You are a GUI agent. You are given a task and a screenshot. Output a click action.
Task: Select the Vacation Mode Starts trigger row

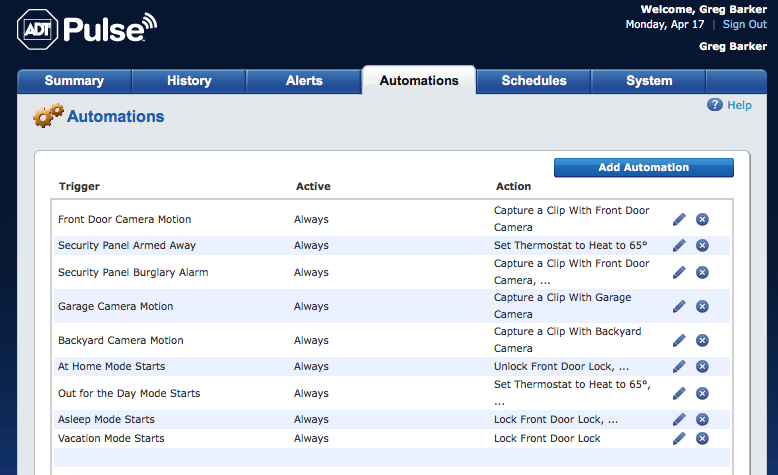click(111, 438)
